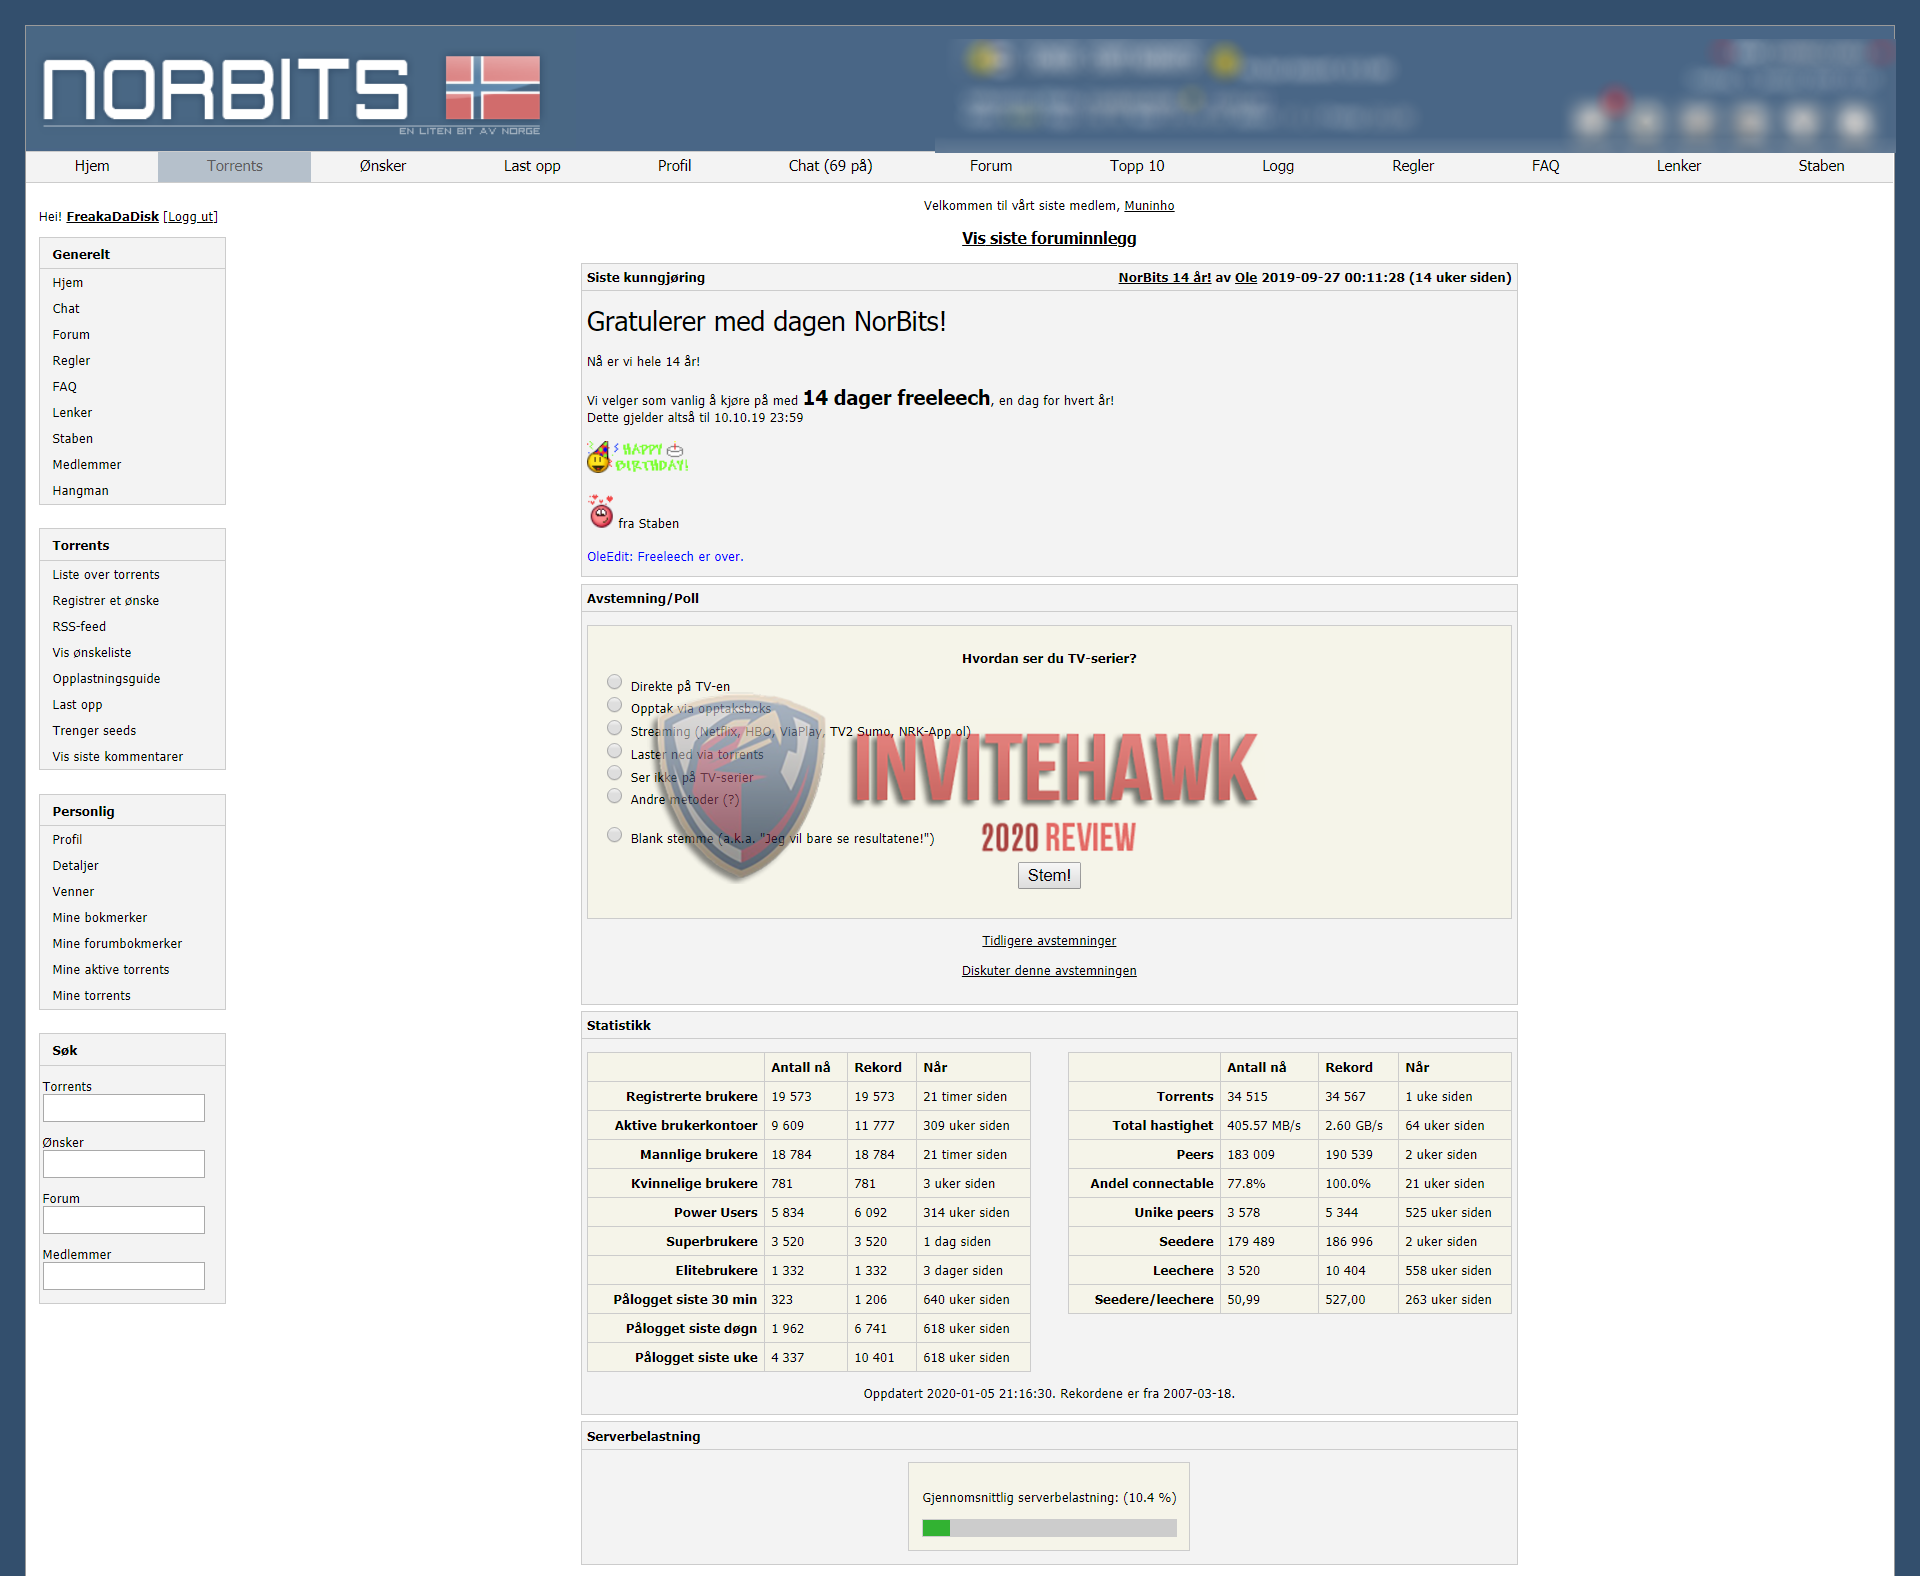Image resolution: width=1920 pixels, height=1576 pixels.
Task: Select 'Laster ned via torrents' option
Action: (x=614, y=751)
